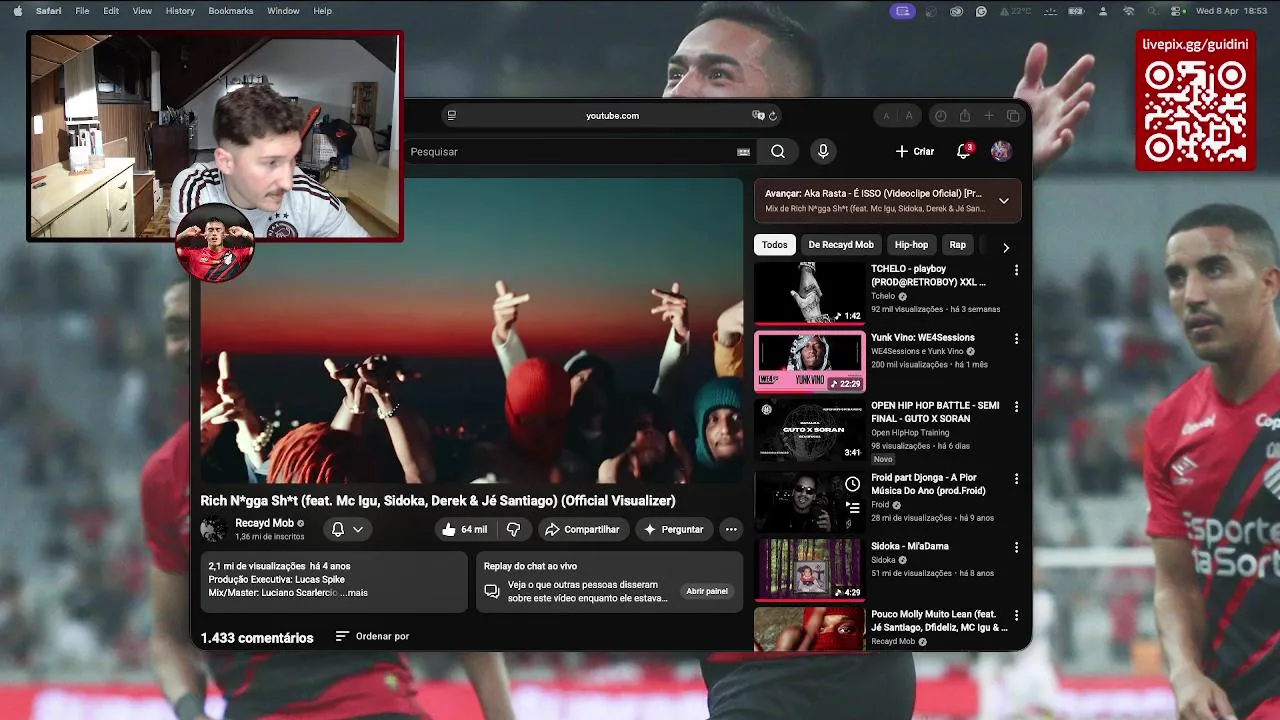Open options menu for TCHELO - playboy video
The image size is (1280, 720).
coord(1016,270)
